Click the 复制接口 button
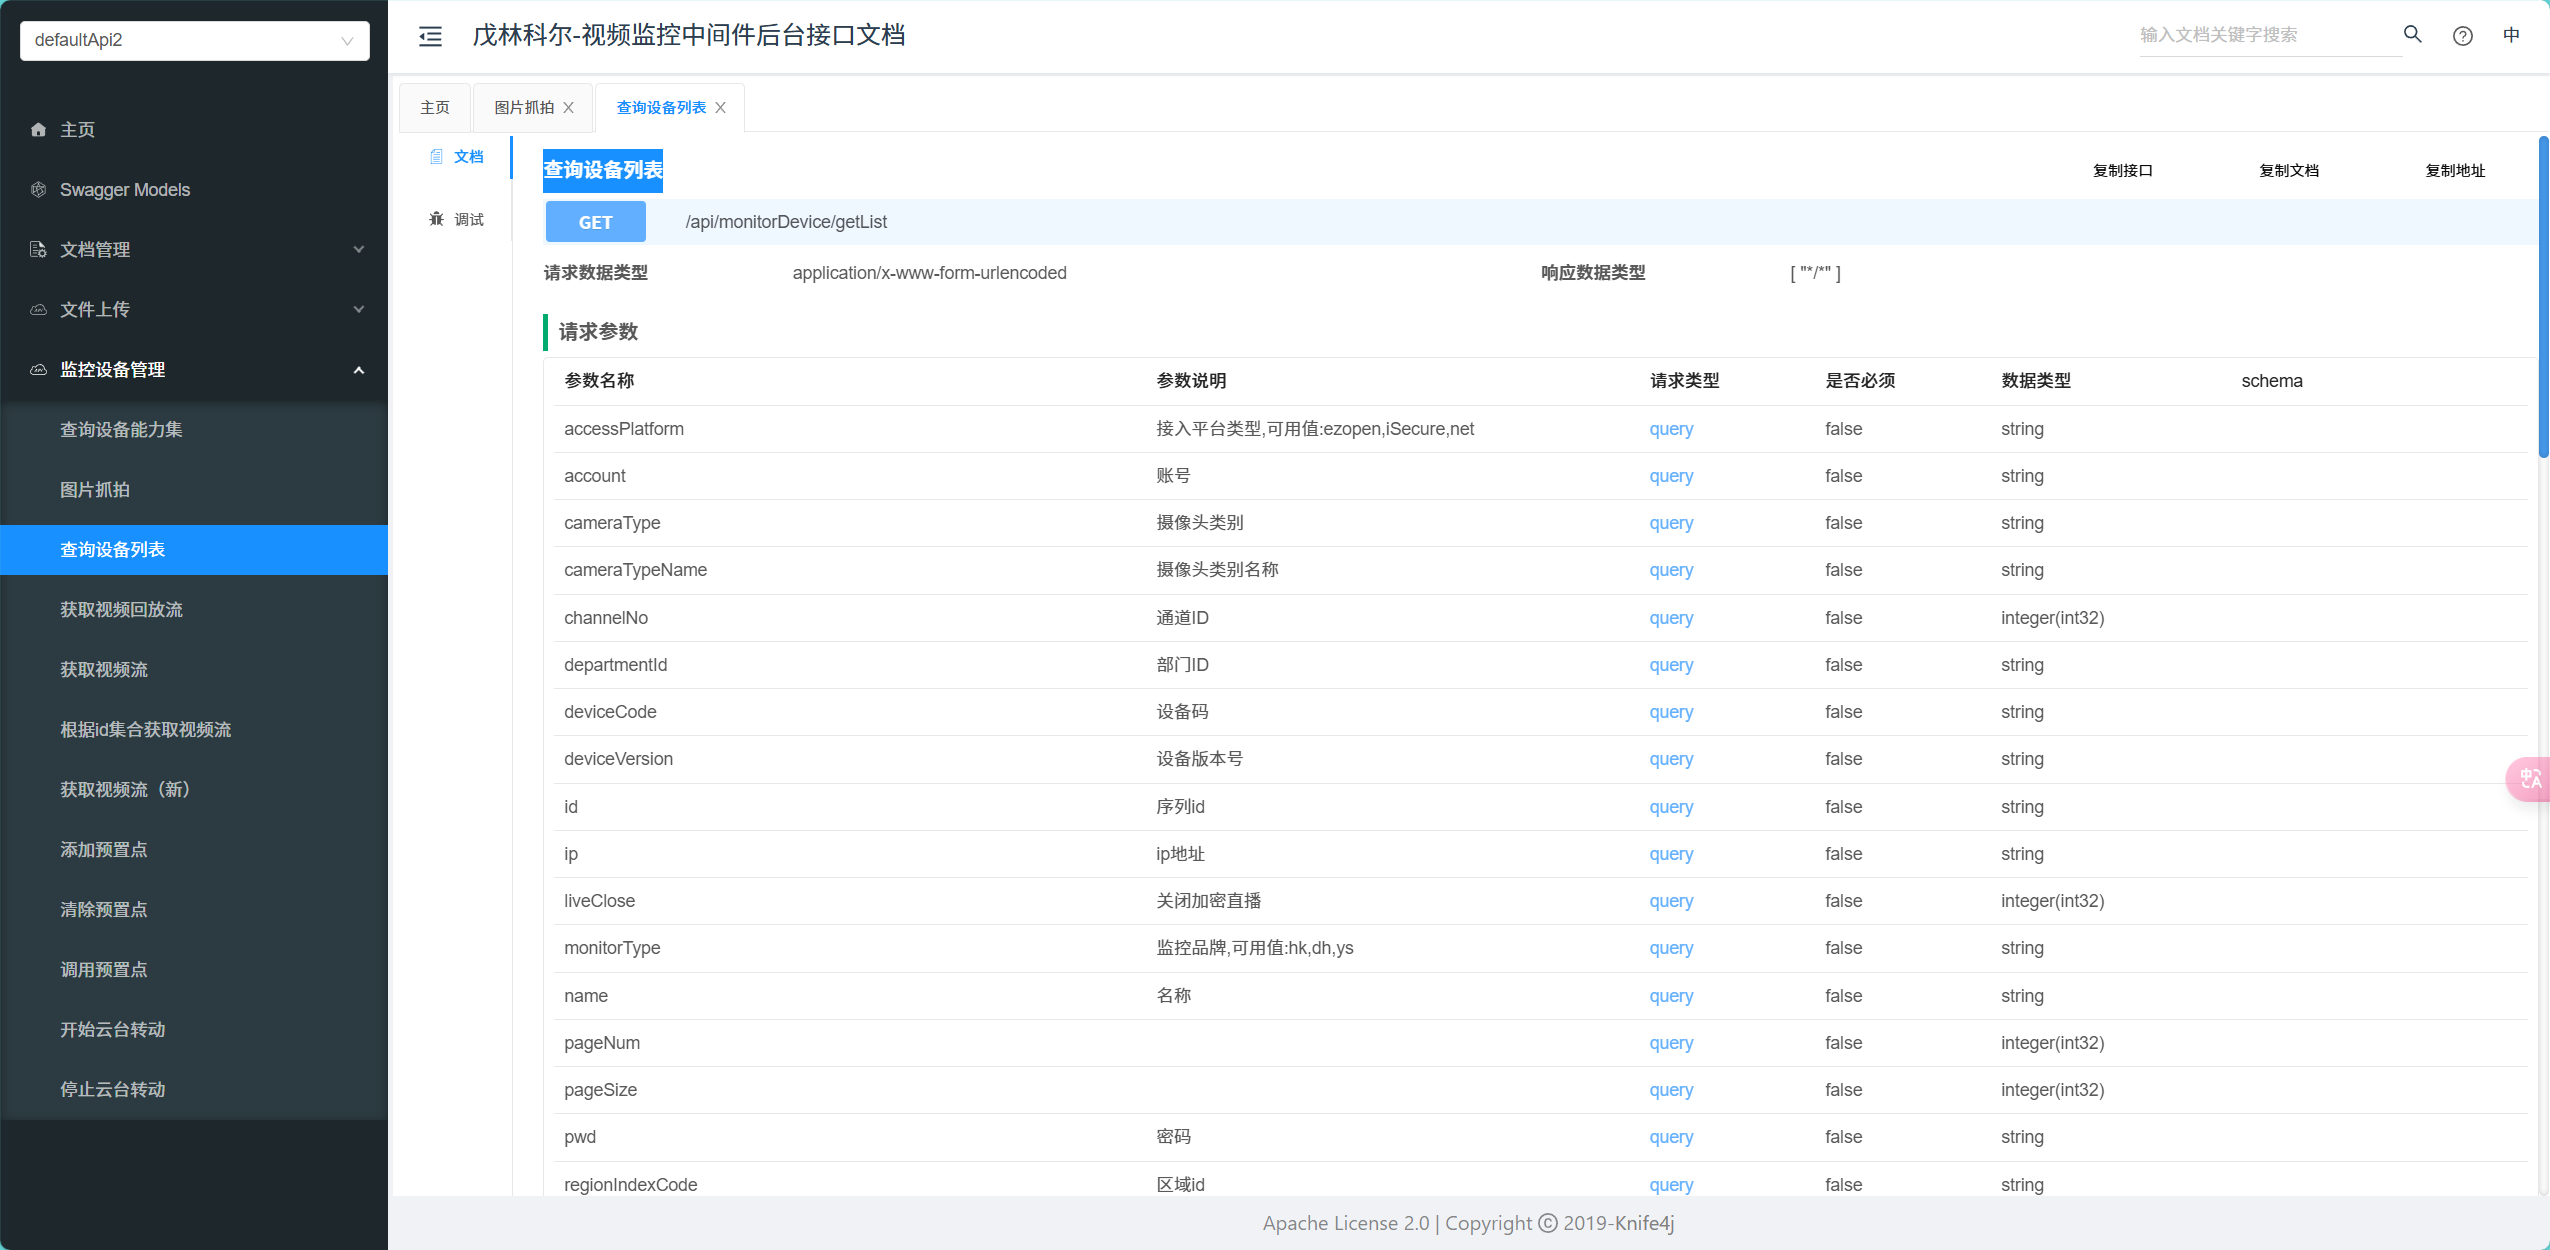2550x1250 pixels. click(2122, 170)
